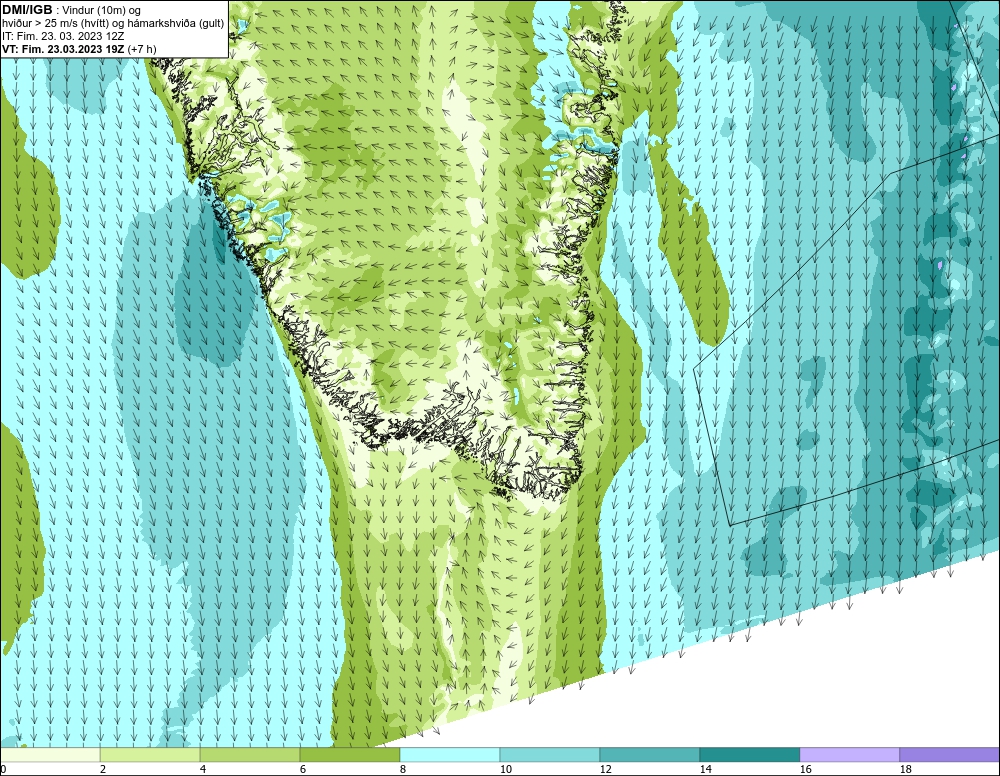
Task: Click the 2–4 m/s light green legend swatch
Action: click(150, 755)
